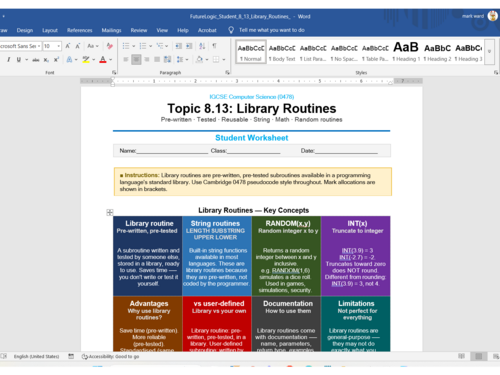Image resolution: width=500 pixels, height=375 pixels.
Task: Apply the No Spacing style
Action: (x=344, y=52)
